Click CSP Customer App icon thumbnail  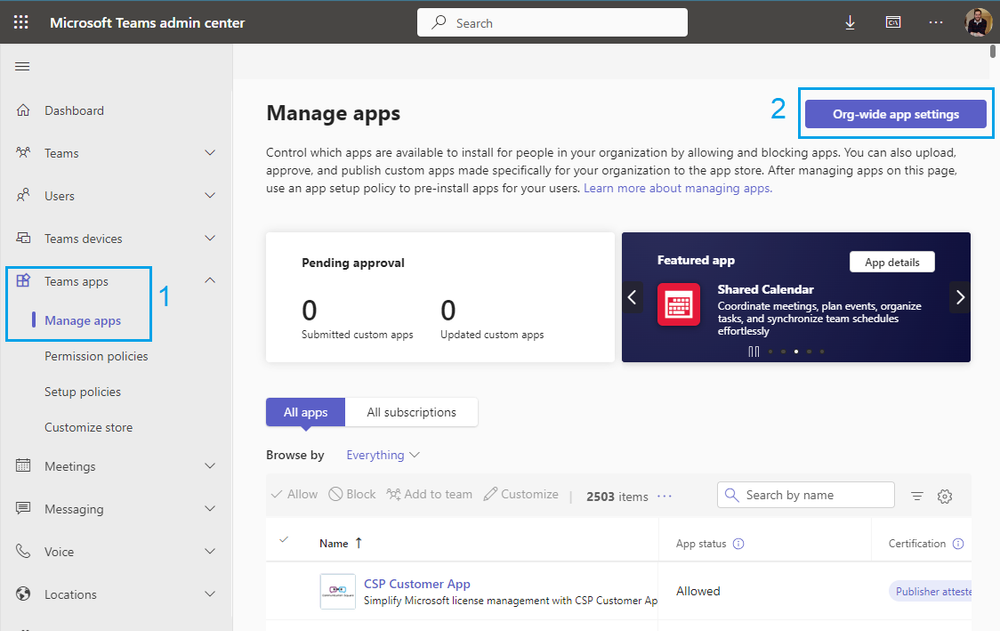[x=337, y=591]
